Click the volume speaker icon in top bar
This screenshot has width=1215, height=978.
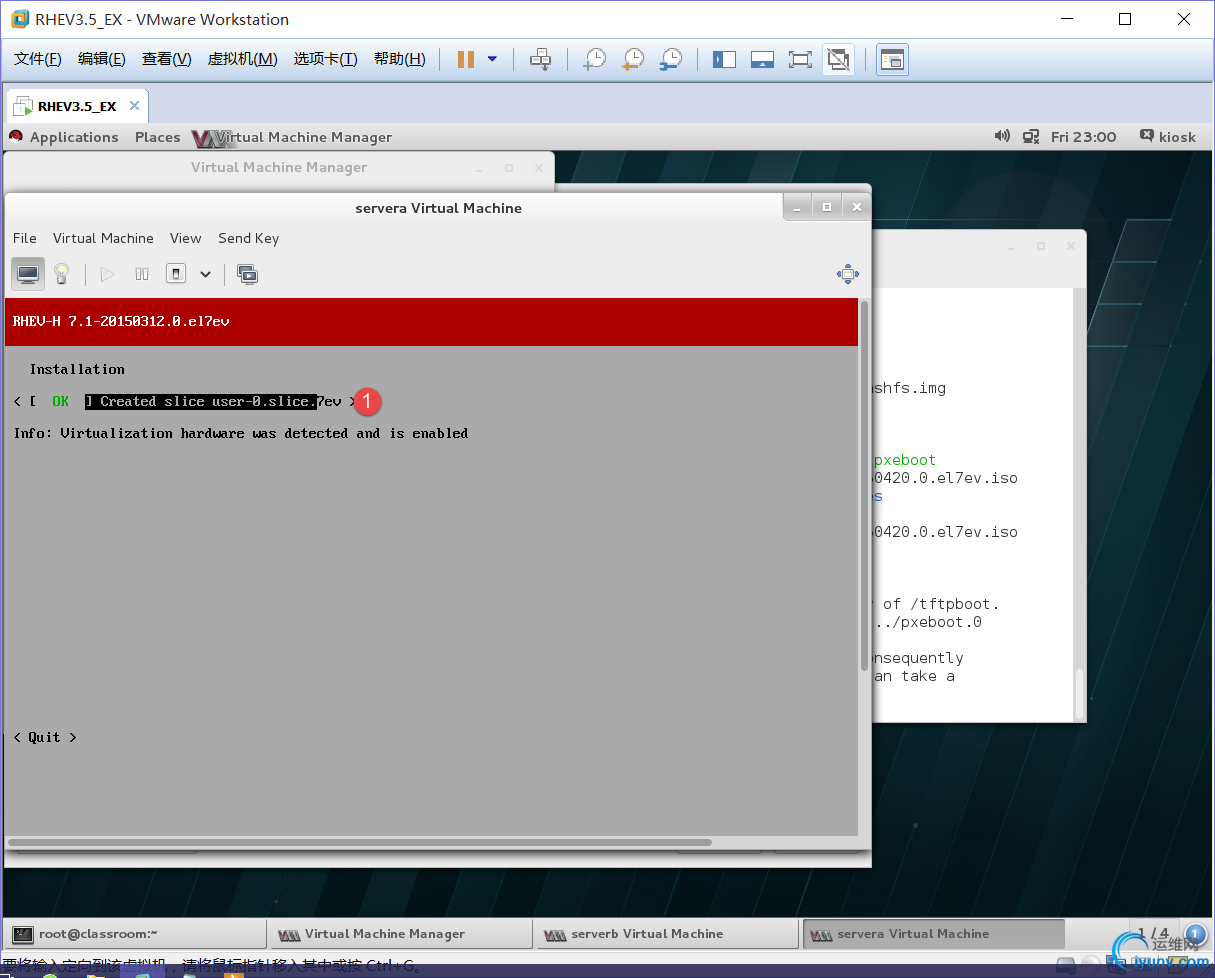pos(1001,136)
